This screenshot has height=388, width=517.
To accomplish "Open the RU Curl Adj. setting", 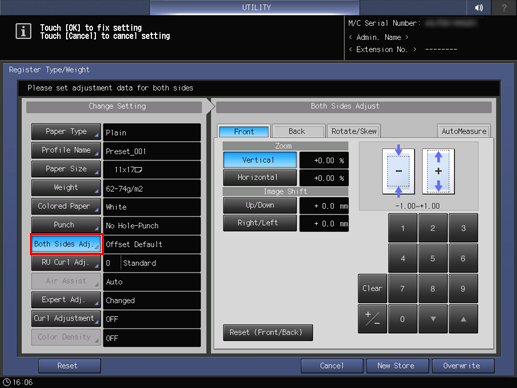I will tap(66, 262).
